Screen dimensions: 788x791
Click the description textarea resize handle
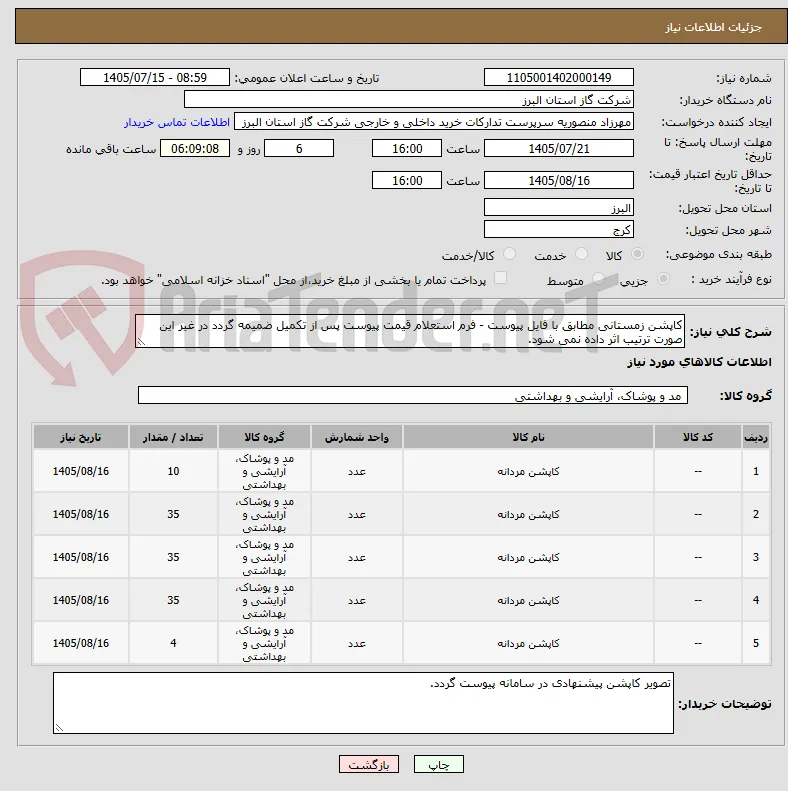click(x=141, y=342)
